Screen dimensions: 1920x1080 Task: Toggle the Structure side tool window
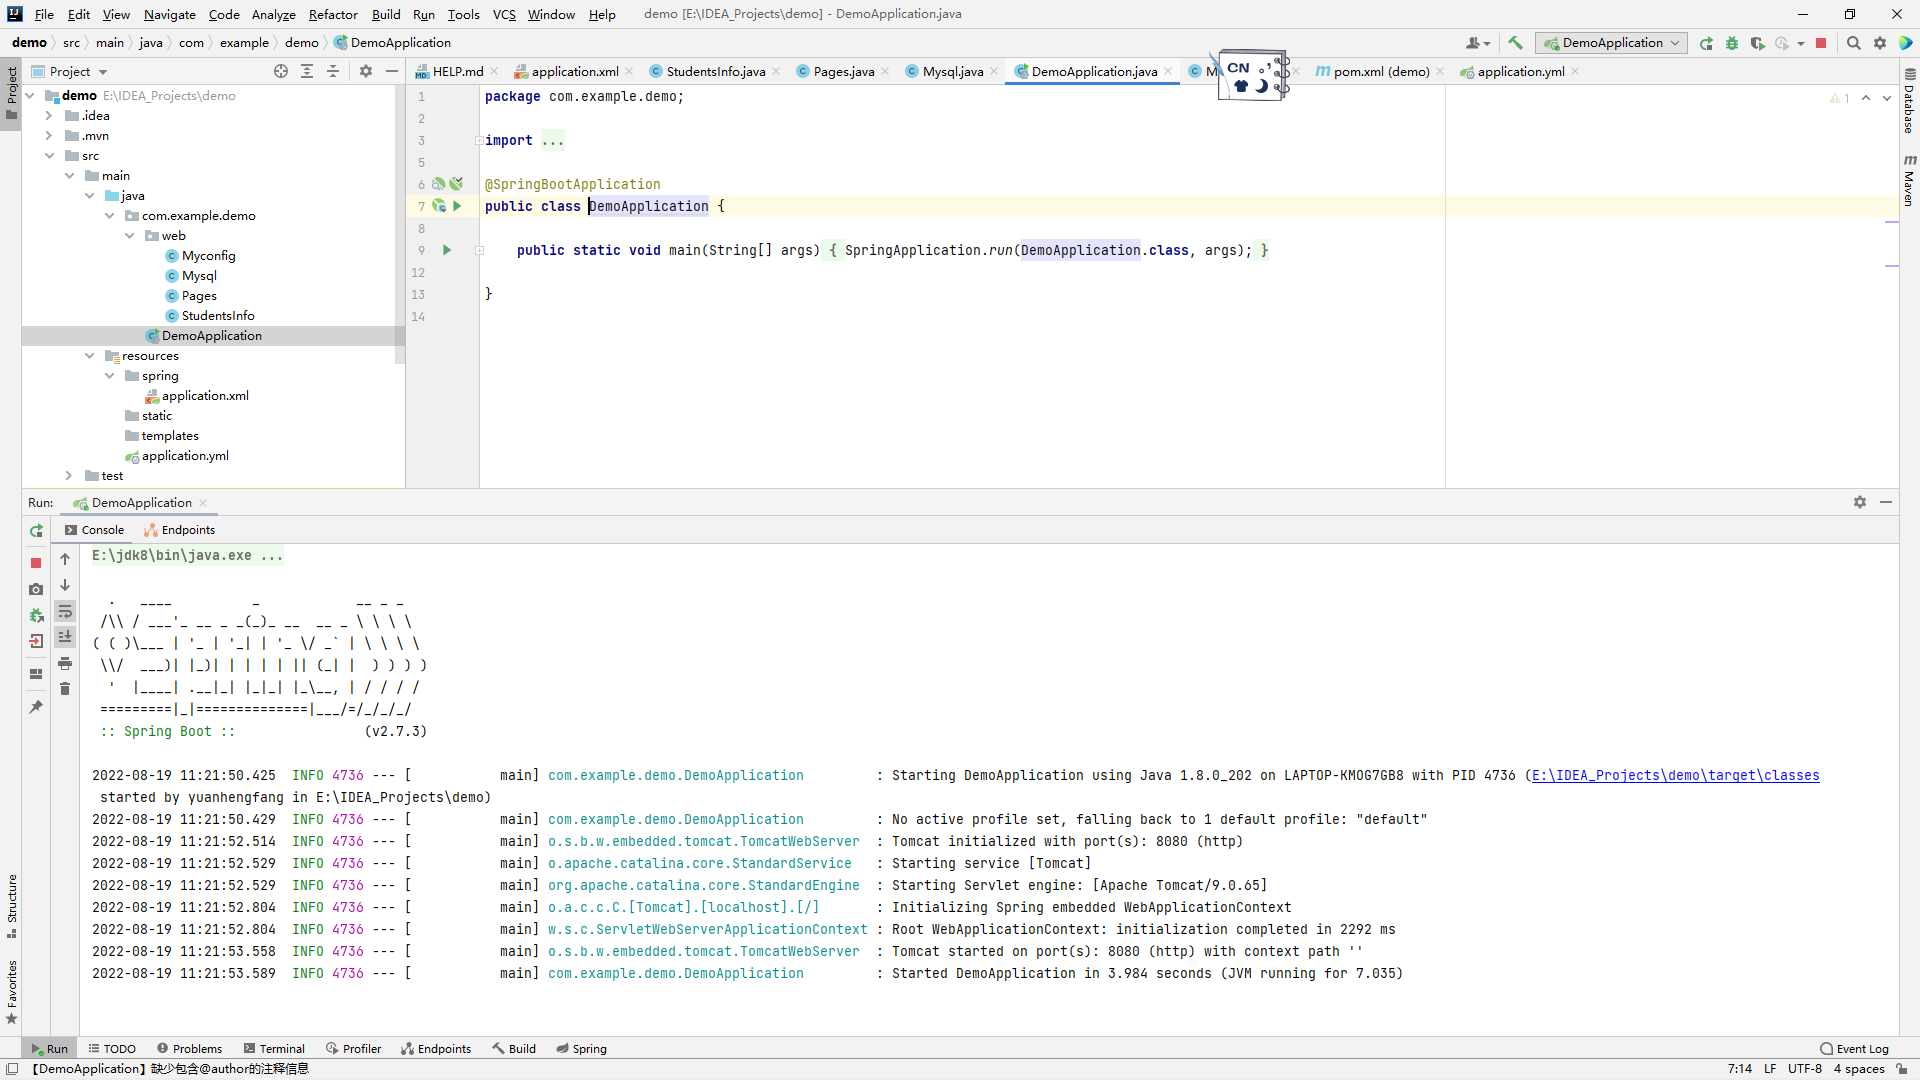pos(11,906)
